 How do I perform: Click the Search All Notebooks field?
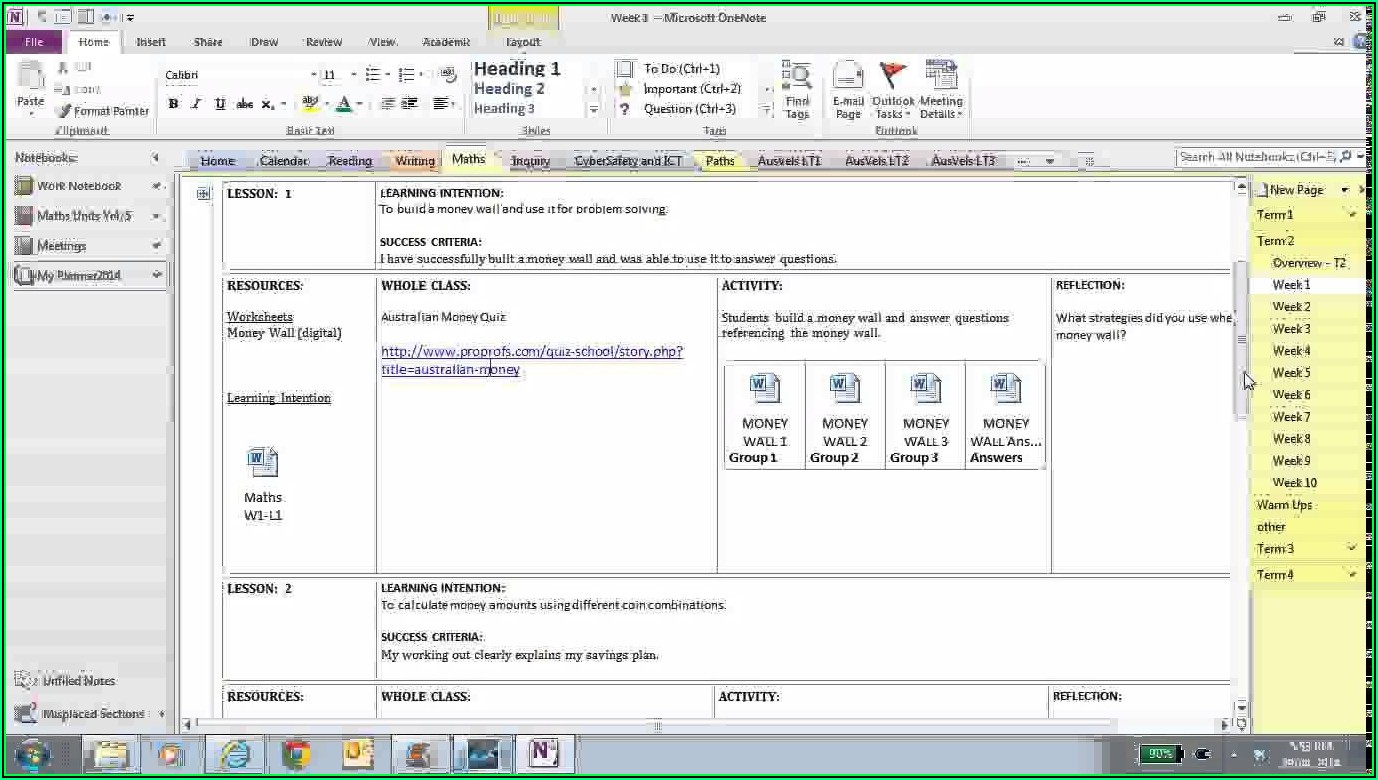[1256, 157]
